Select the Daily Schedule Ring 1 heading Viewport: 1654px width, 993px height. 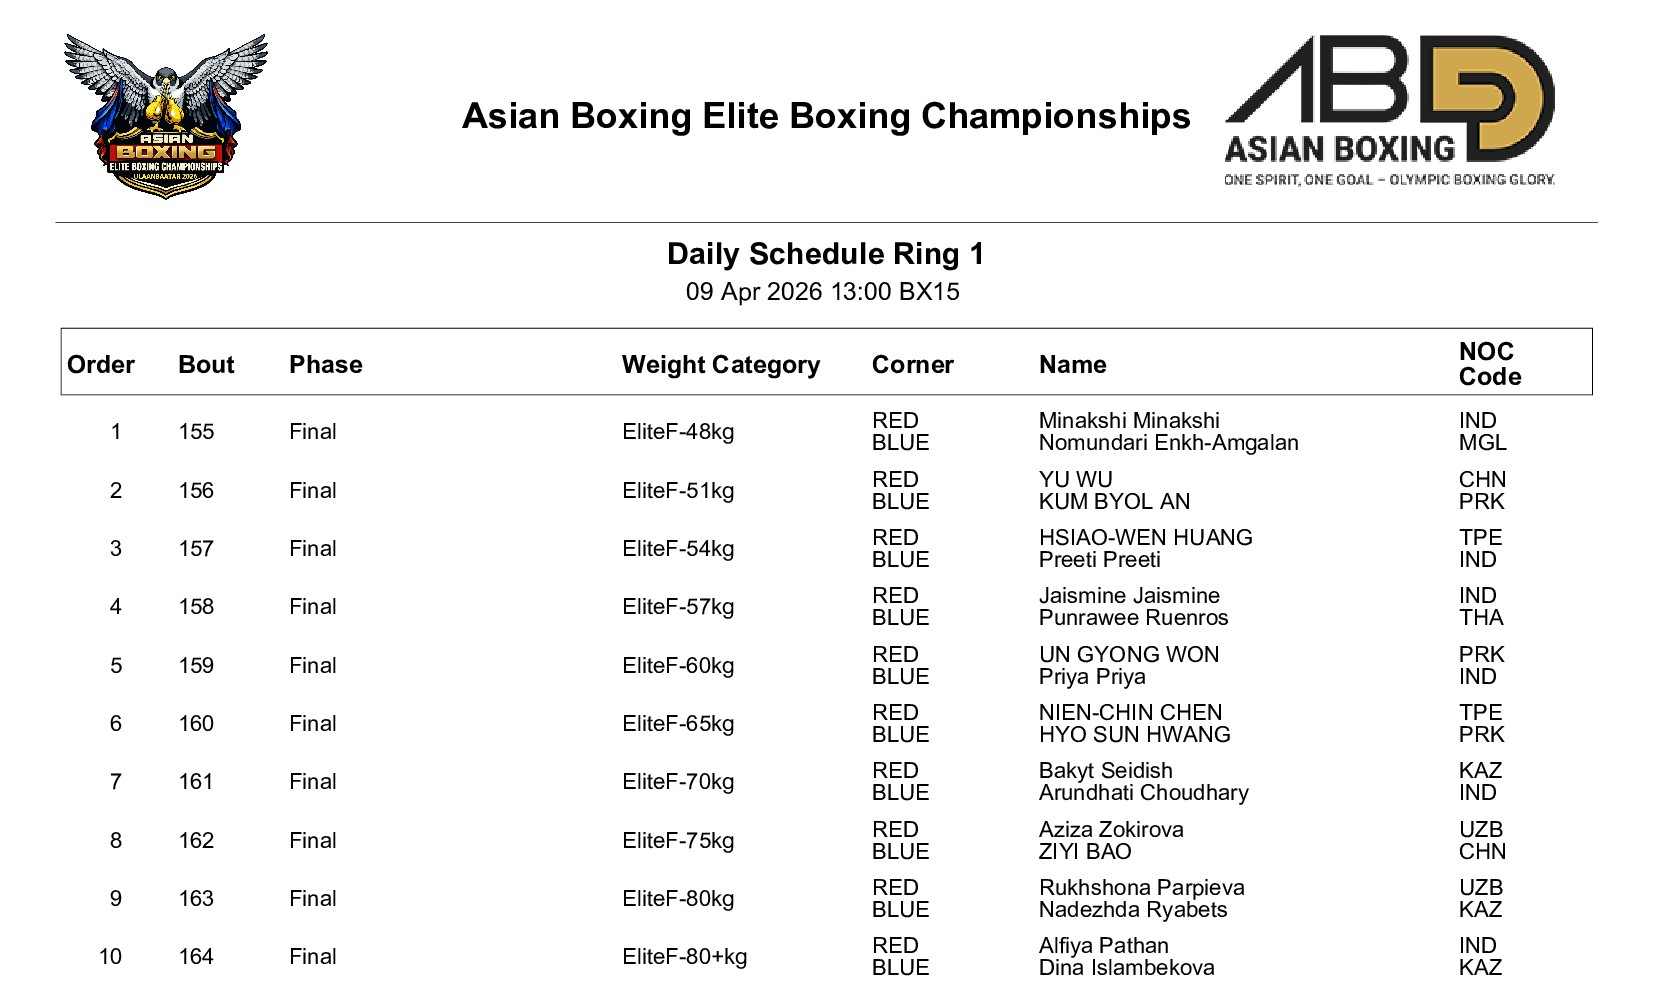tap(826, 254)
